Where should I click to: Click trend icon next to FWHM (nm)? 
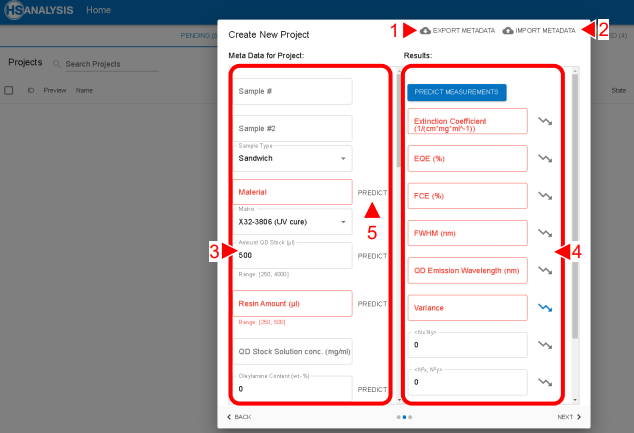(545, 233)
